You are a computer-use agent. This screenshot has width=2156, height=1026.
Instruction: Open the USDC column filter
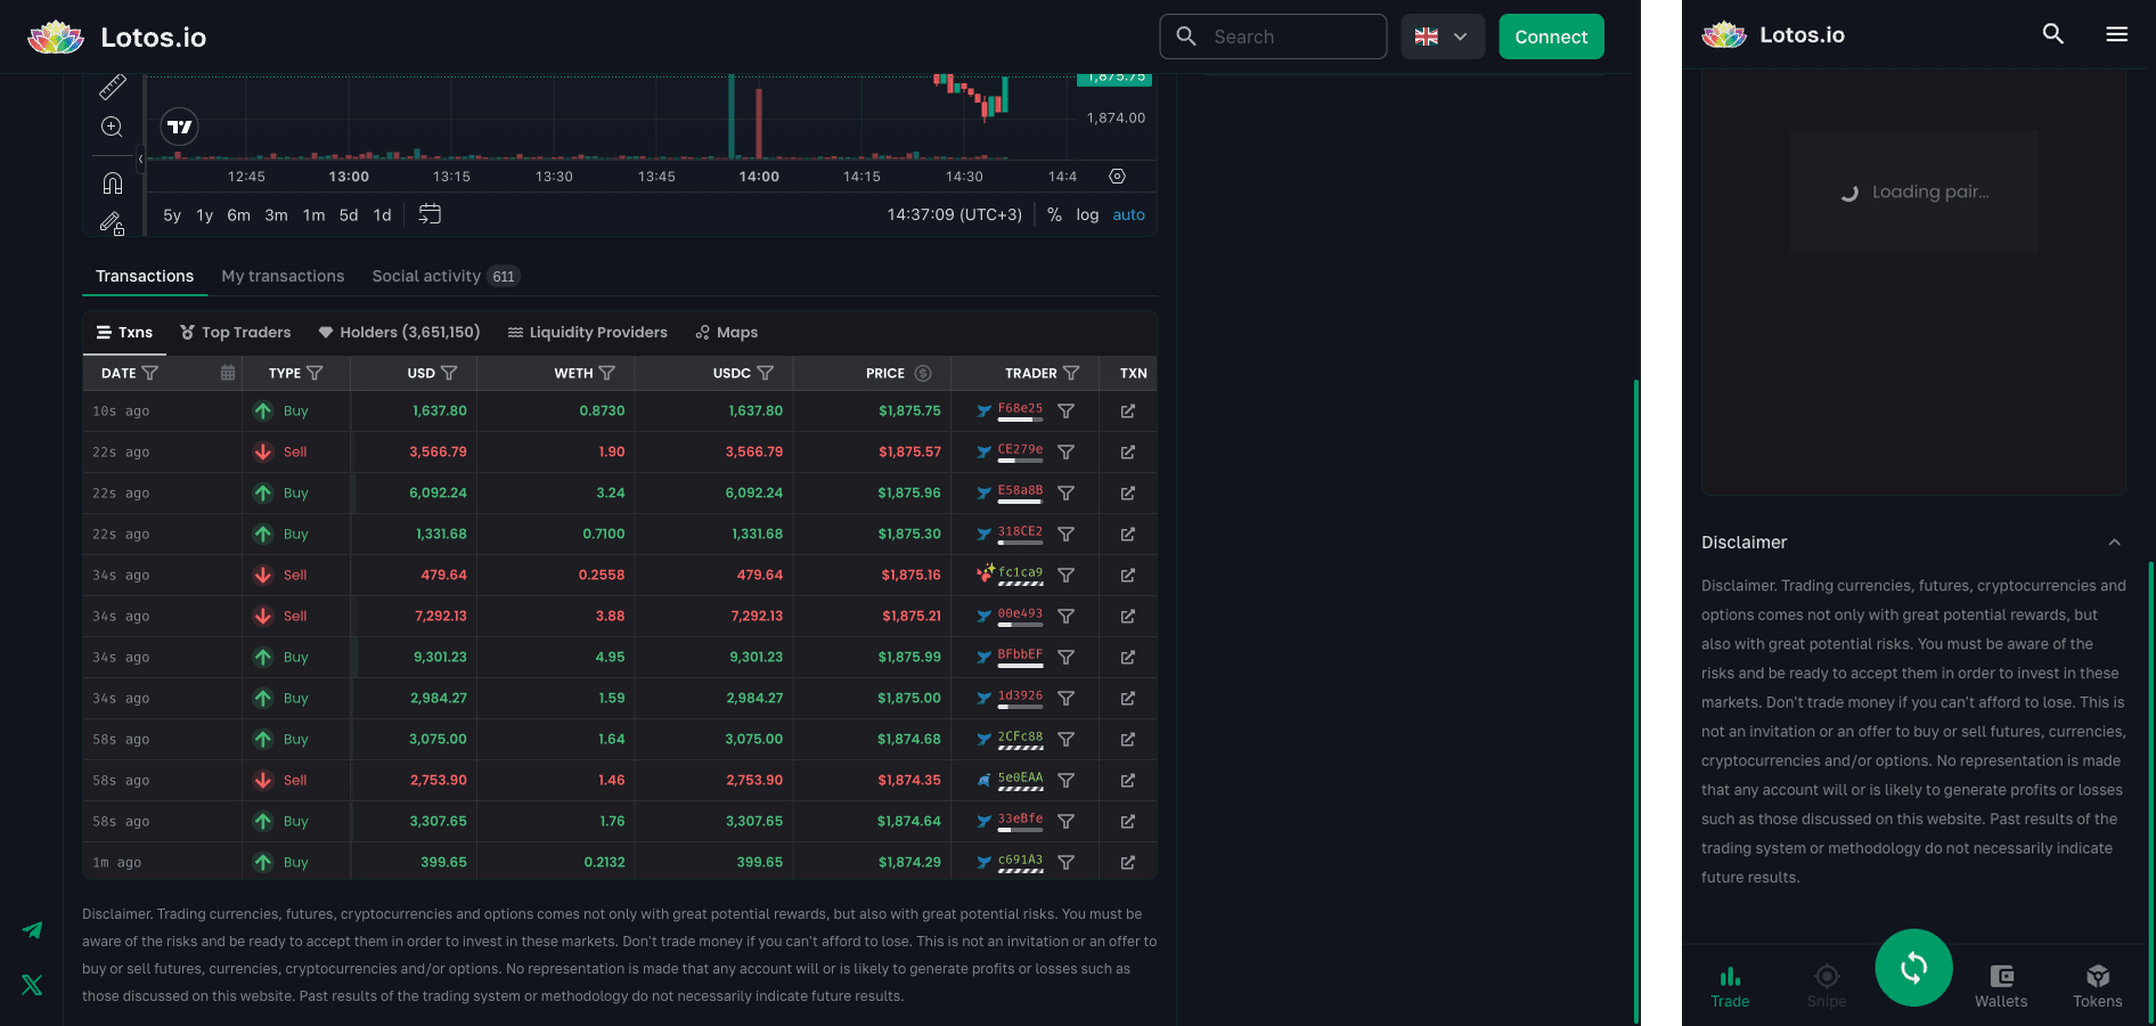pos(765,373)
